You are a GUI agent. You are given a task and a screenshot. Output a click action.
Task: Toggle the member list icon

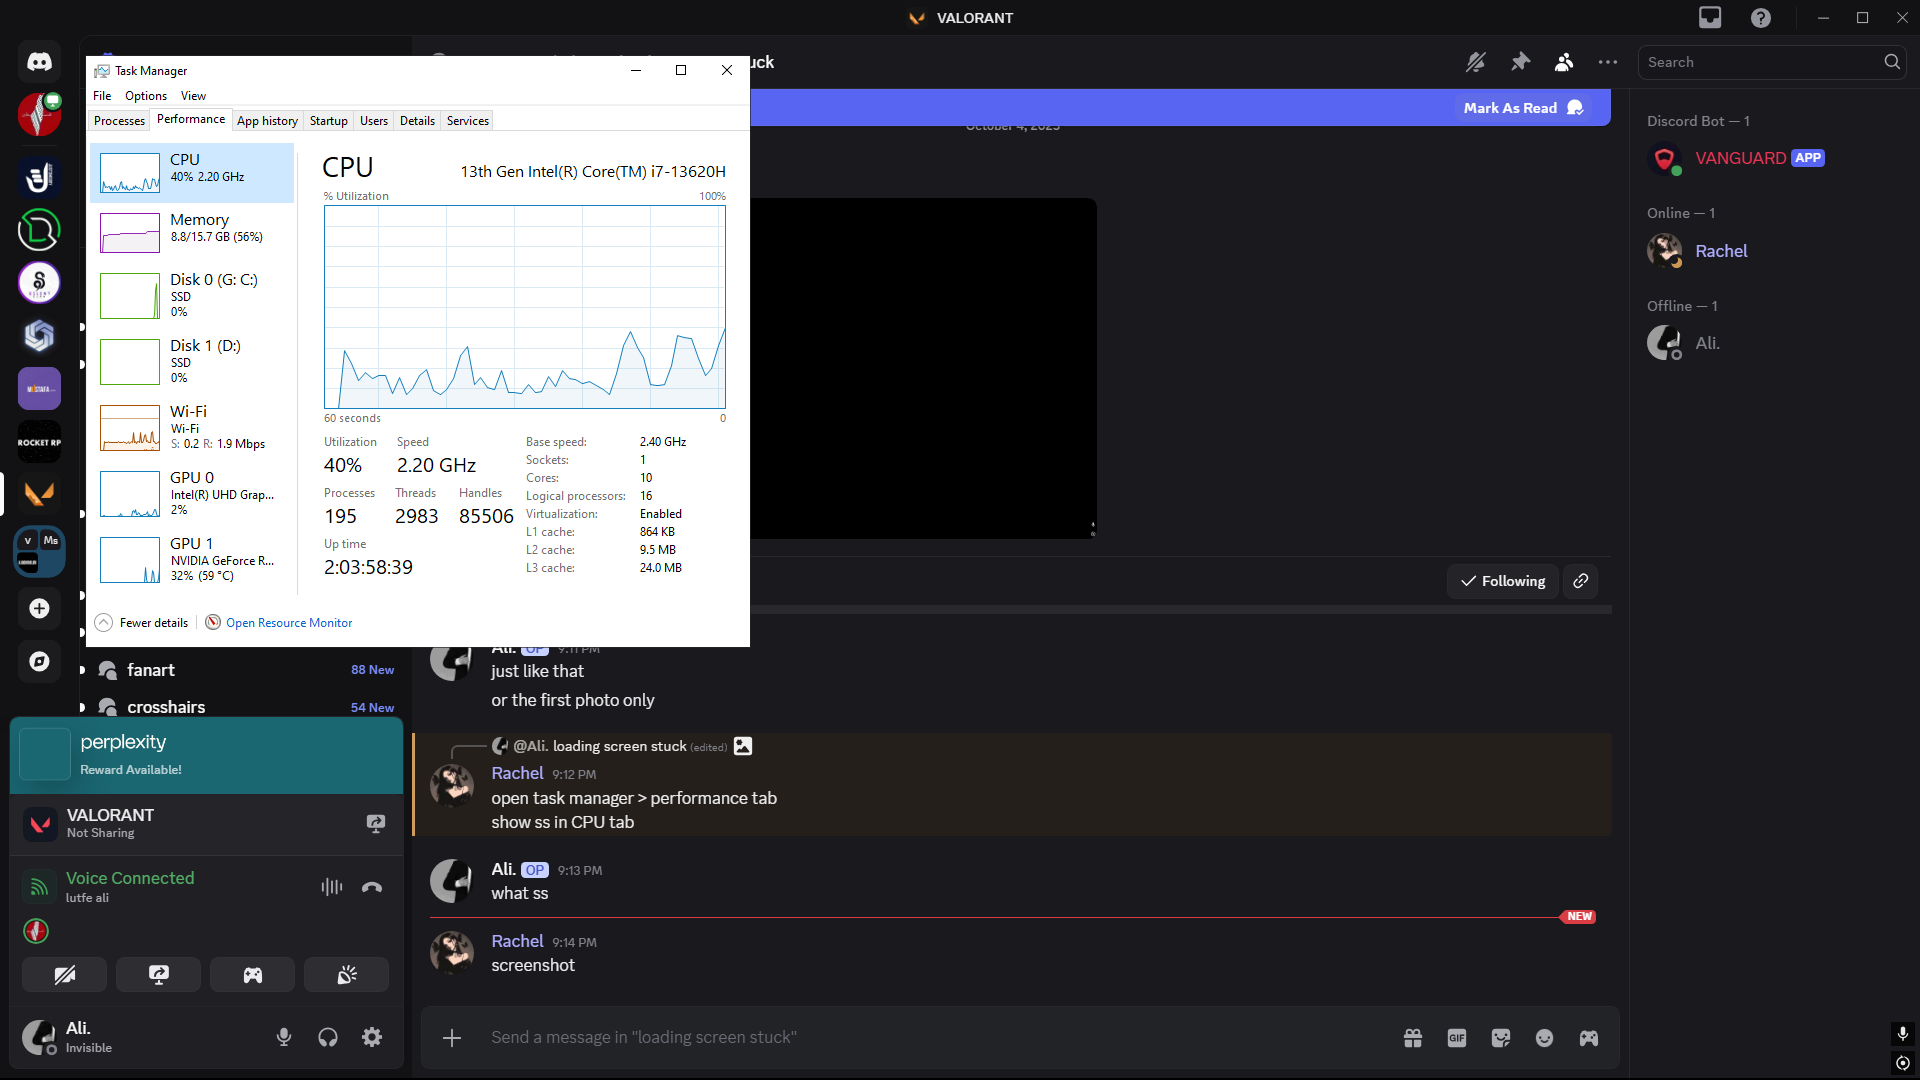(x=1564, y=62)
